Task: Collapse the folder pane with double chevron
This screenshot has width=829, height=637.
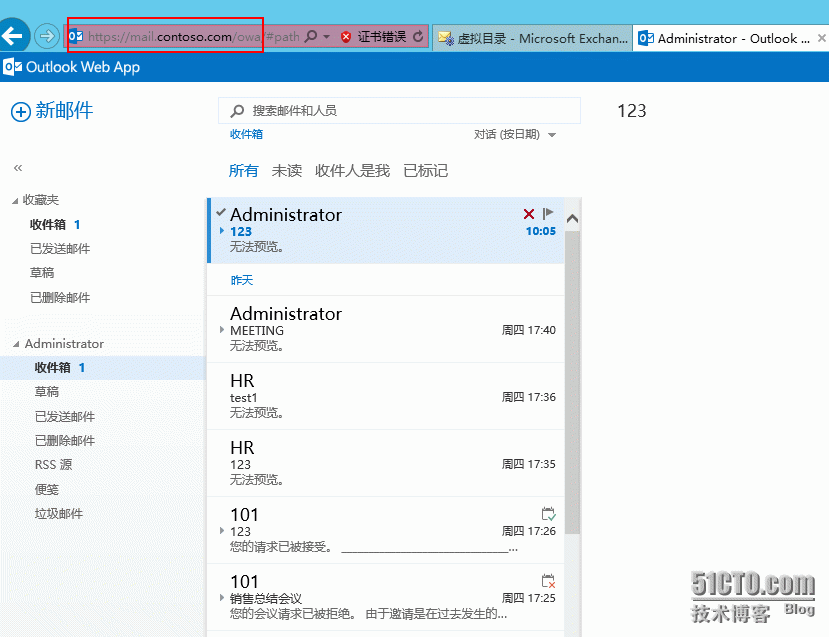Action: [x=18, y=168]
